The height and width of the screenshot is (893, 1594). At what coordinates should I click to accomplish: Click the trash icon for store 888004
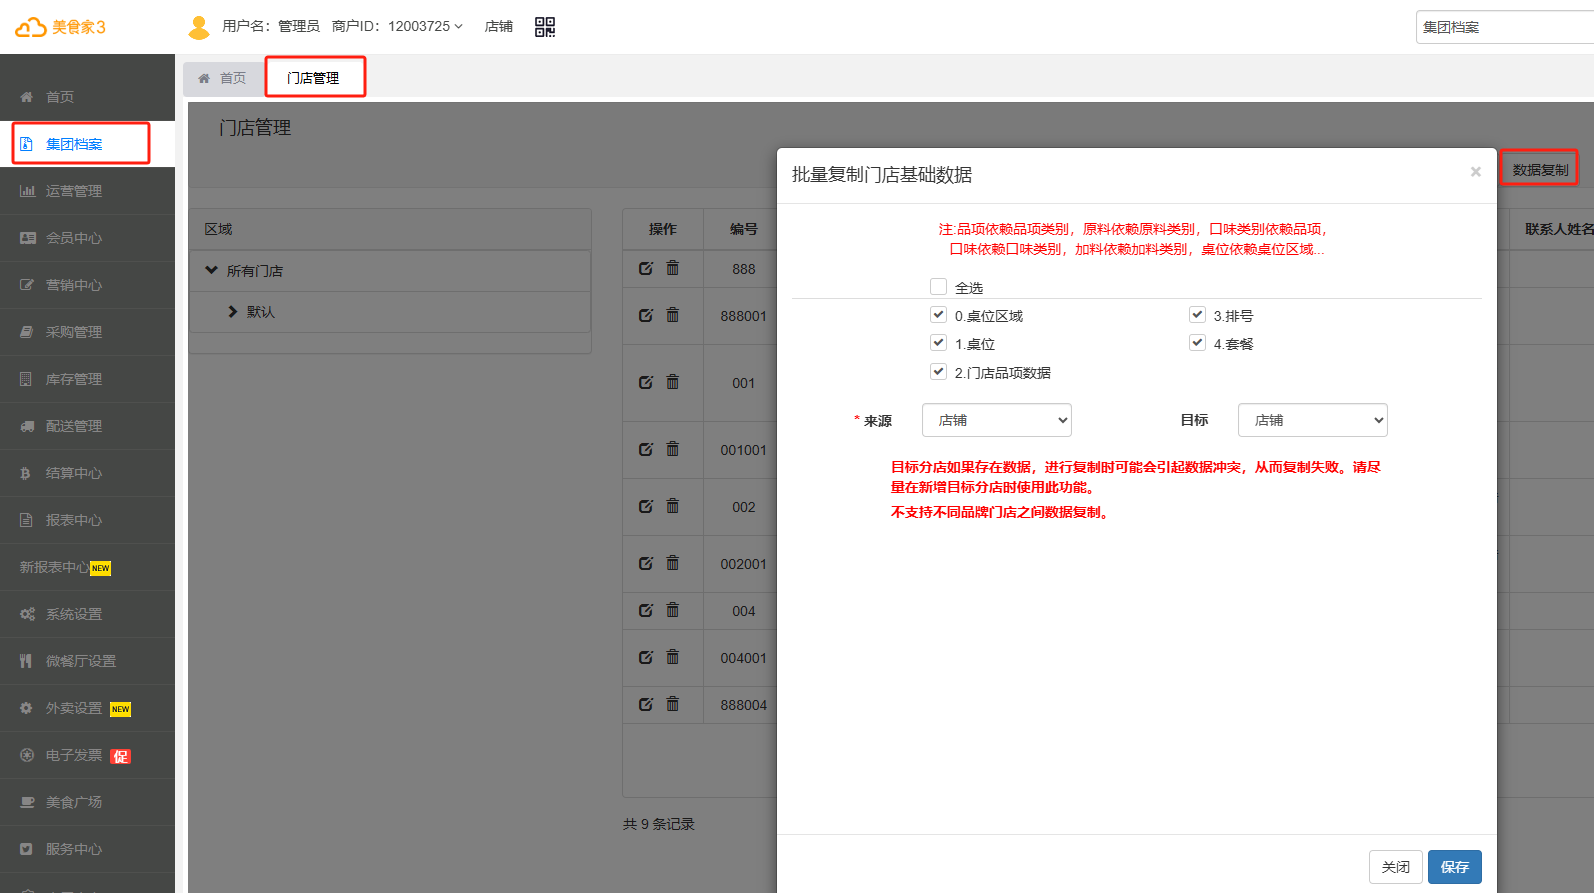673,704
